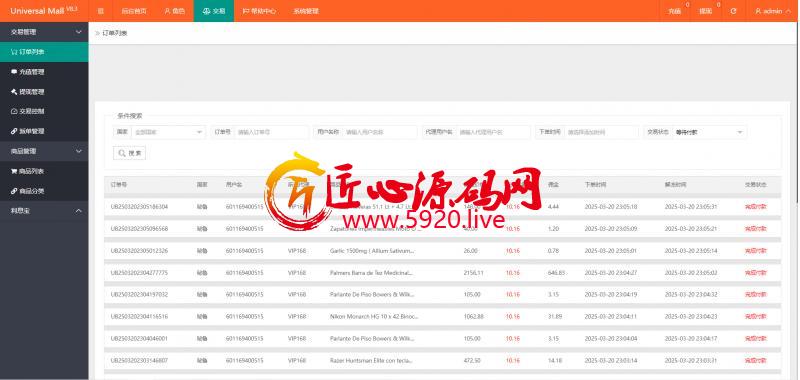This screenshot has height=380, width=800.
Task: Click the 充值 notification button in header
Action: point(675,11)
